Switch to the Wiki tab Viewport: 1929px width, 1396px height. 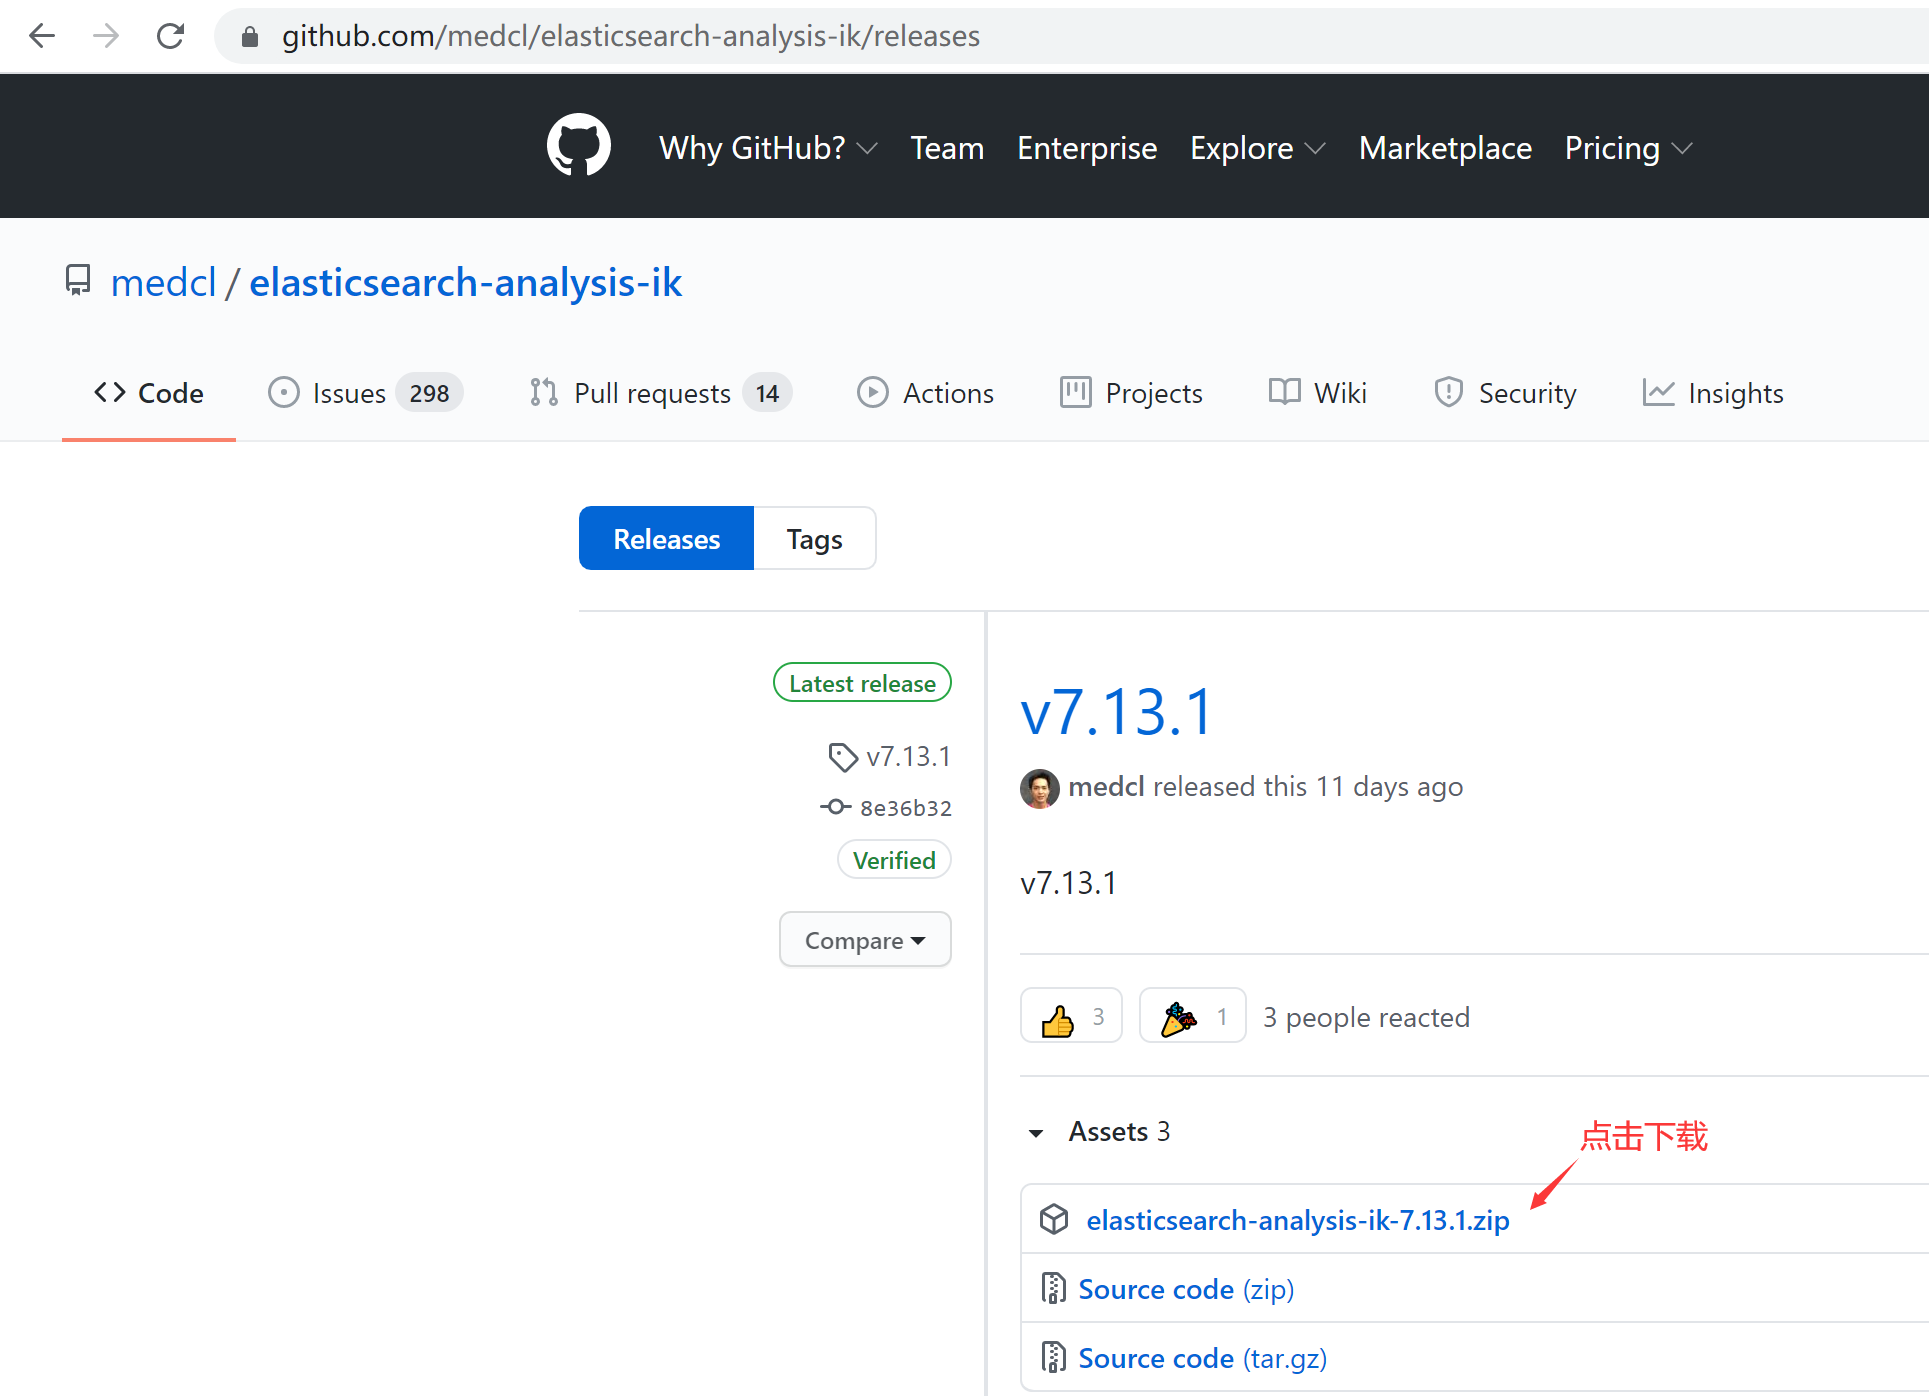[1317, 392]
